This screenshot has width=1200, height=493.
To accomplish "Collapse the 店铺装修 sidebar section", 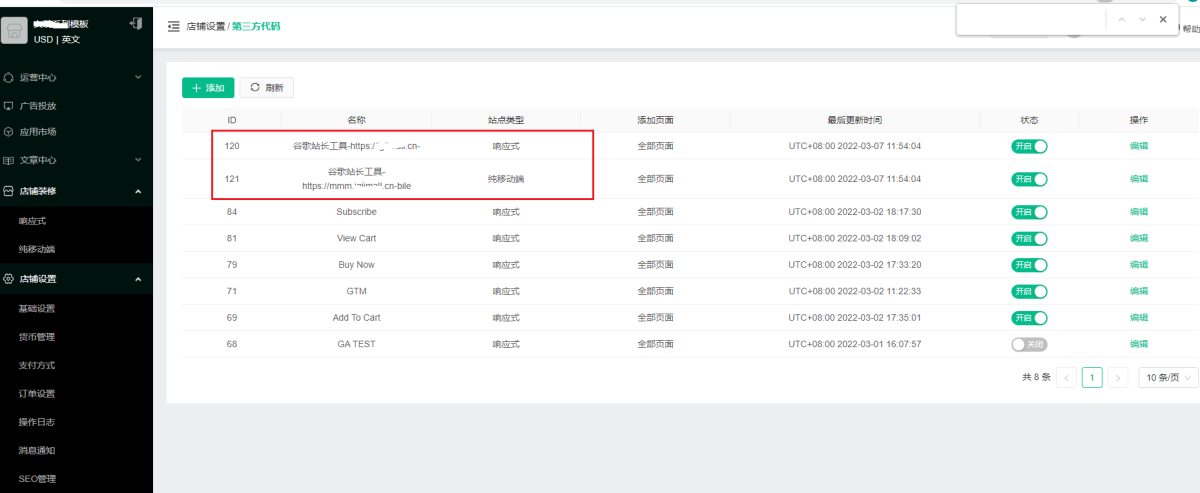I will [138, 190].
